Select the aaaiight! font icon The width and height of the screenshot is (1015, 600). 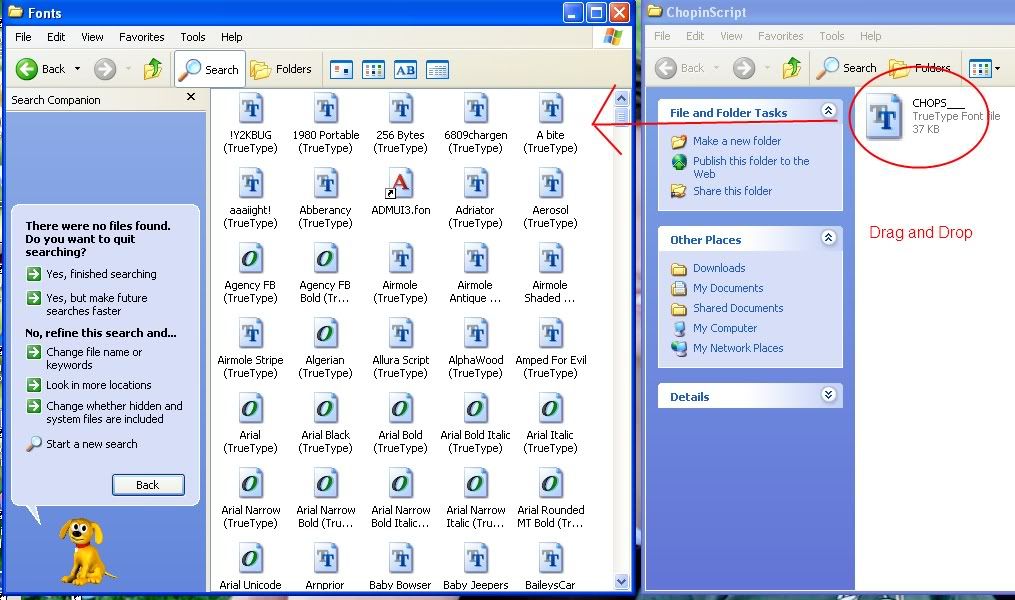pyautogui.click(x=251, y=184)
